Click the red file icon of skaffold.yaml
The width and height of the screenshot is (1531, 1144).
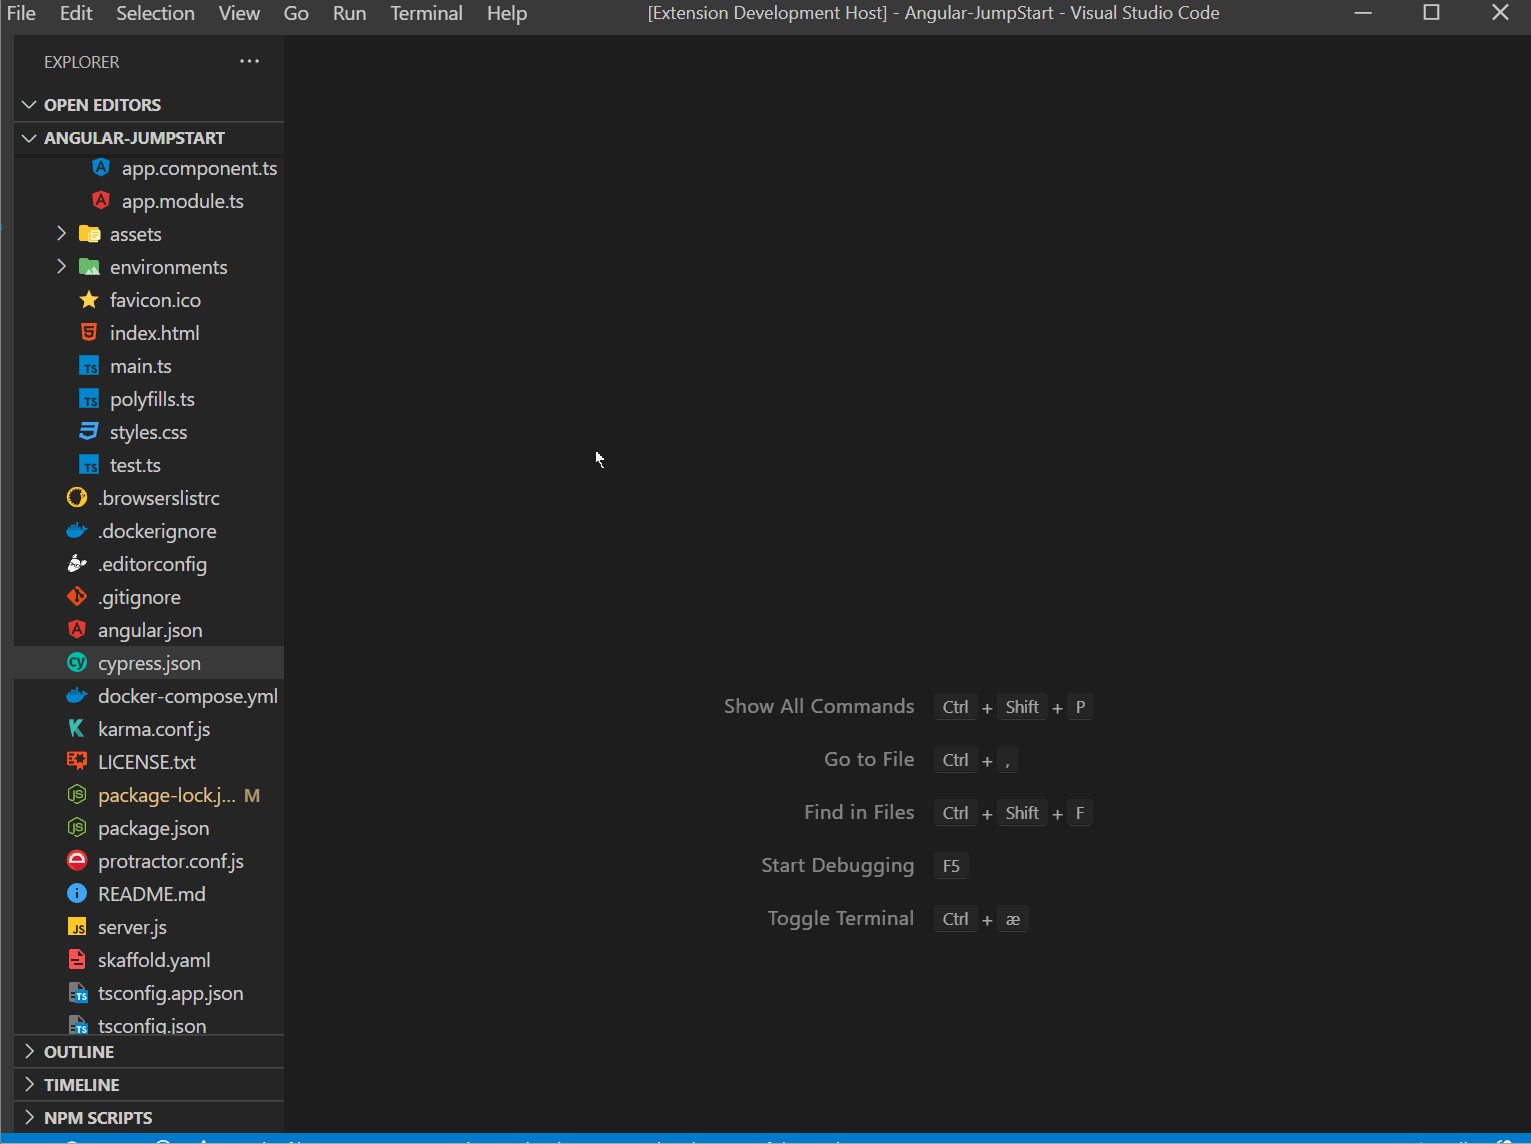tap(77, 959)
